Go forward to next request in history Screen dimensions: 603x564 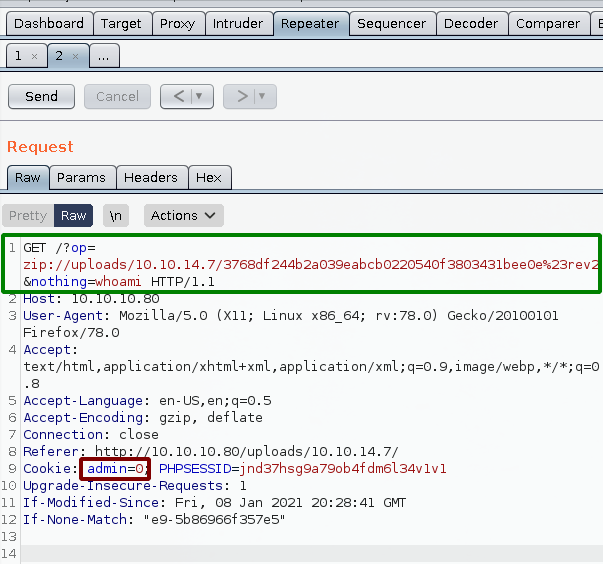pos(242,96)
